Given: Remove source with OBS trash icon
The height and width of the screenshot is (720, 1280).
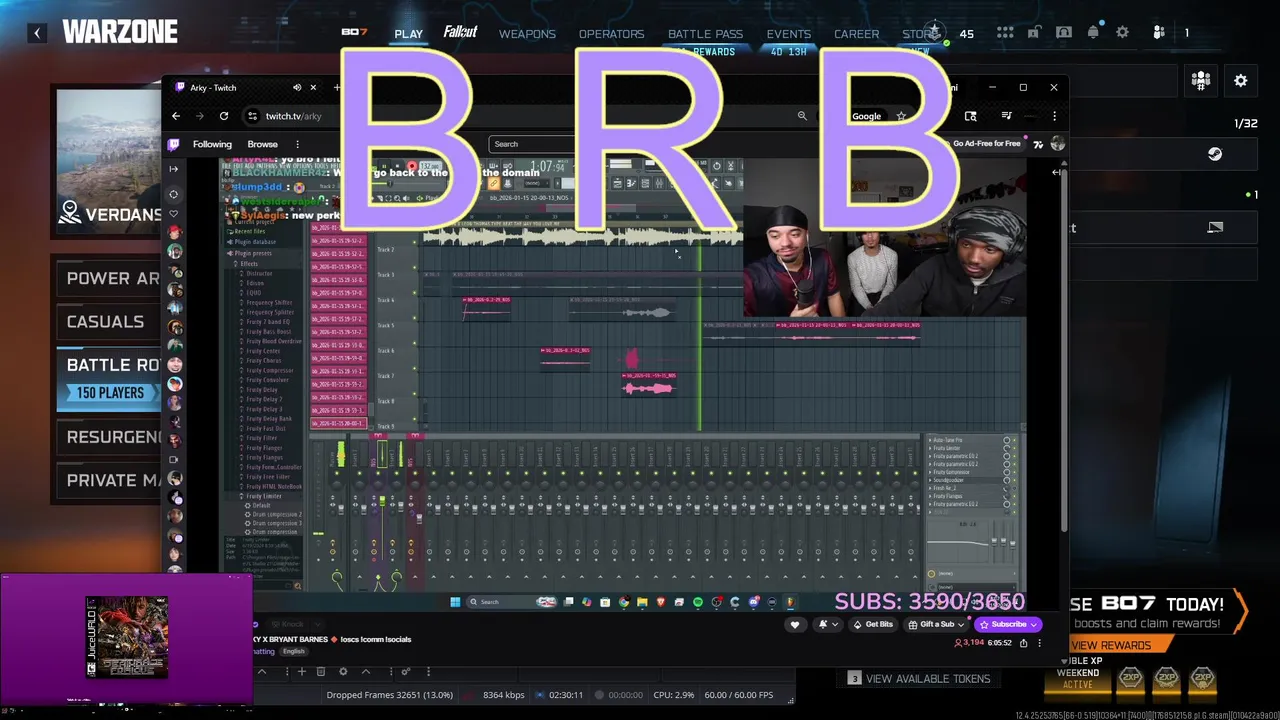Looking at the screenshot, I should (x=321, y=671).
